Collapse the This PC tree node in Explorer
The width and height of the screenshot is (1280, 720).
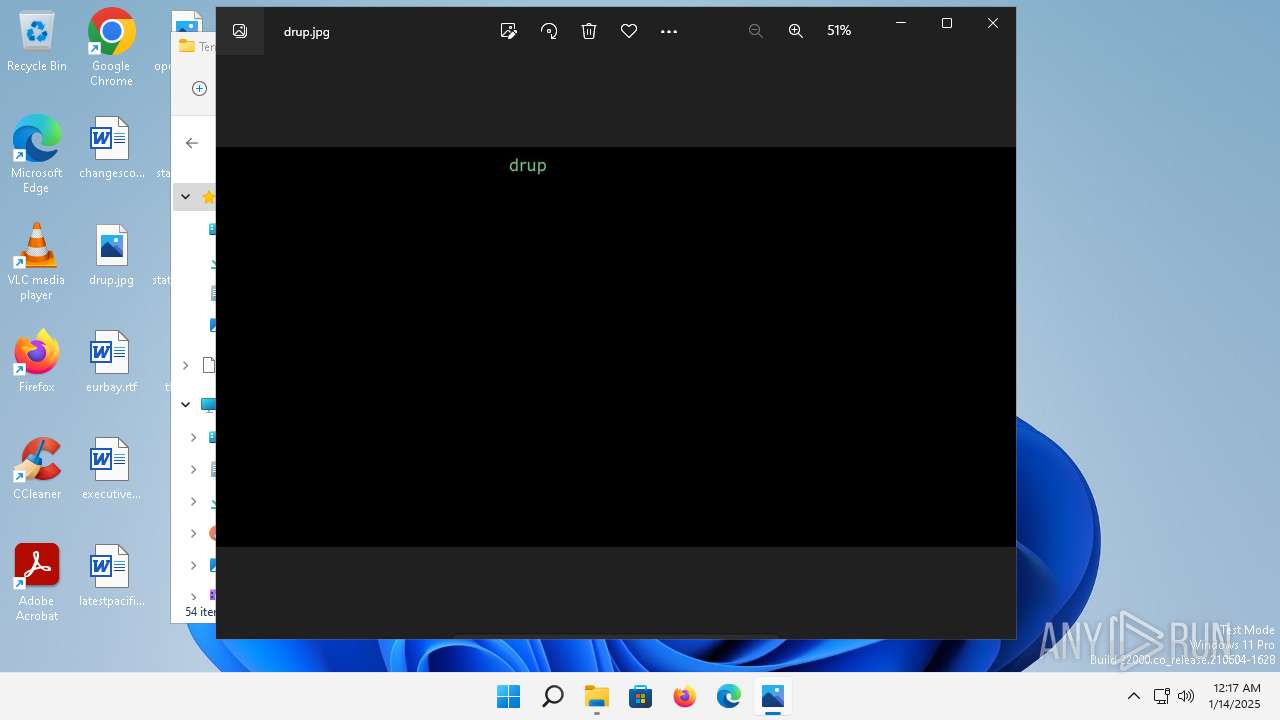pos(185,405)
